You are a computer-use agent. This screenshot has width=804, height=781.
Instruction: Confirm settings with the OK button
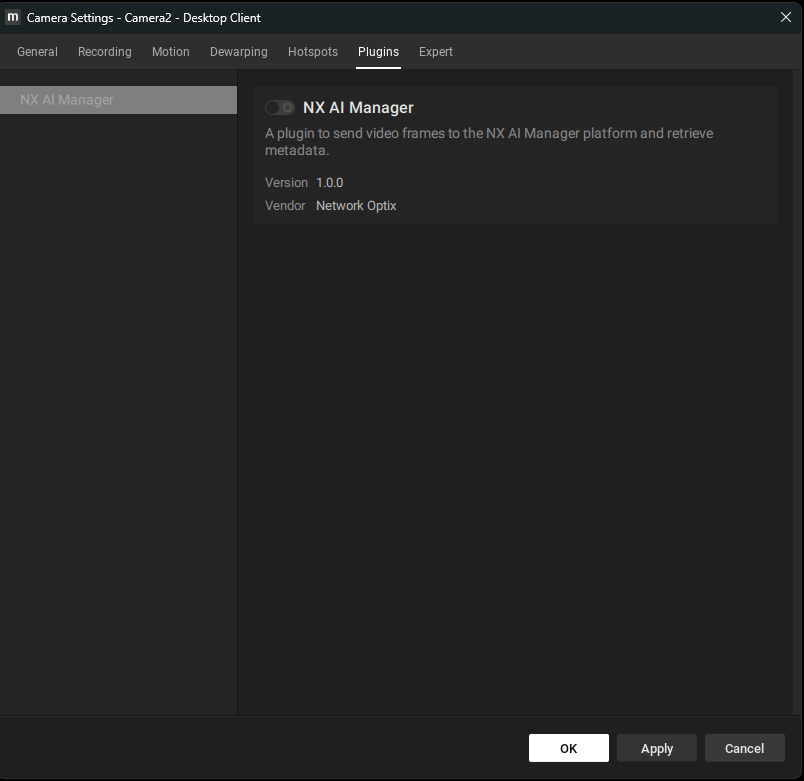(x=569, y=748)
